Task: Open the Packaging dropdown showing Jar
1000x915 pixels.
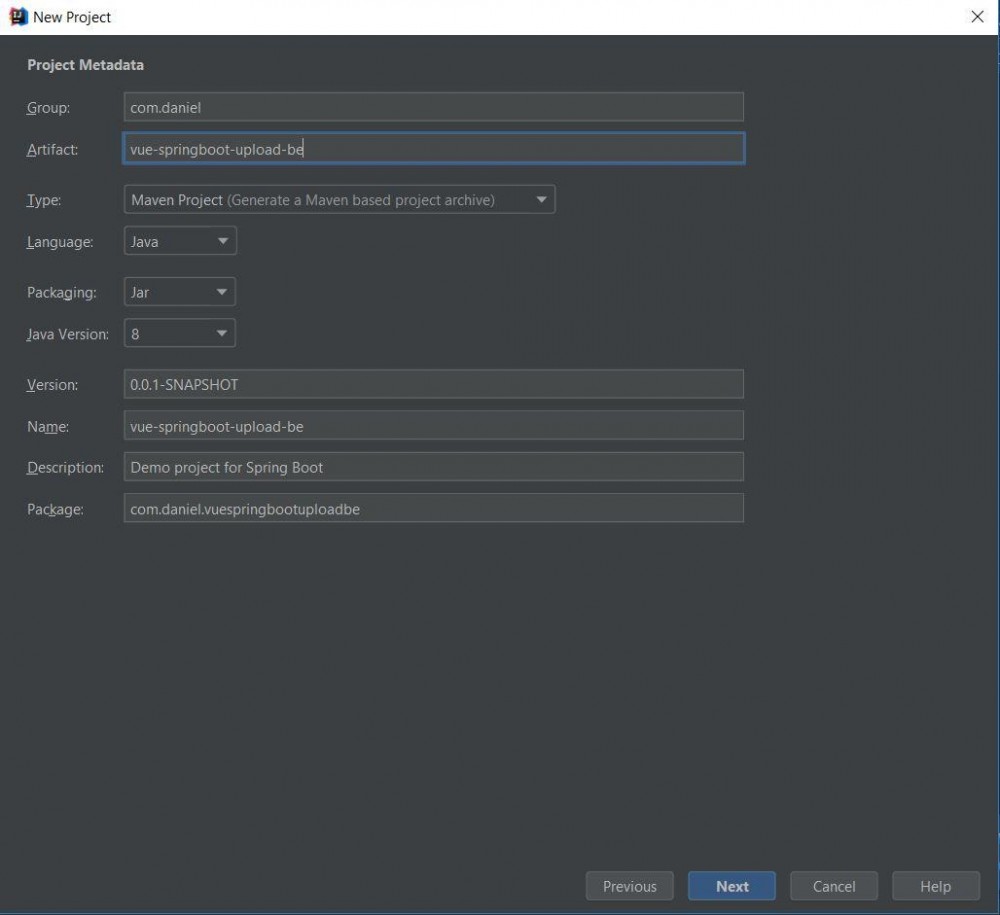Action: pyautogui.click(x=178, y=291)
